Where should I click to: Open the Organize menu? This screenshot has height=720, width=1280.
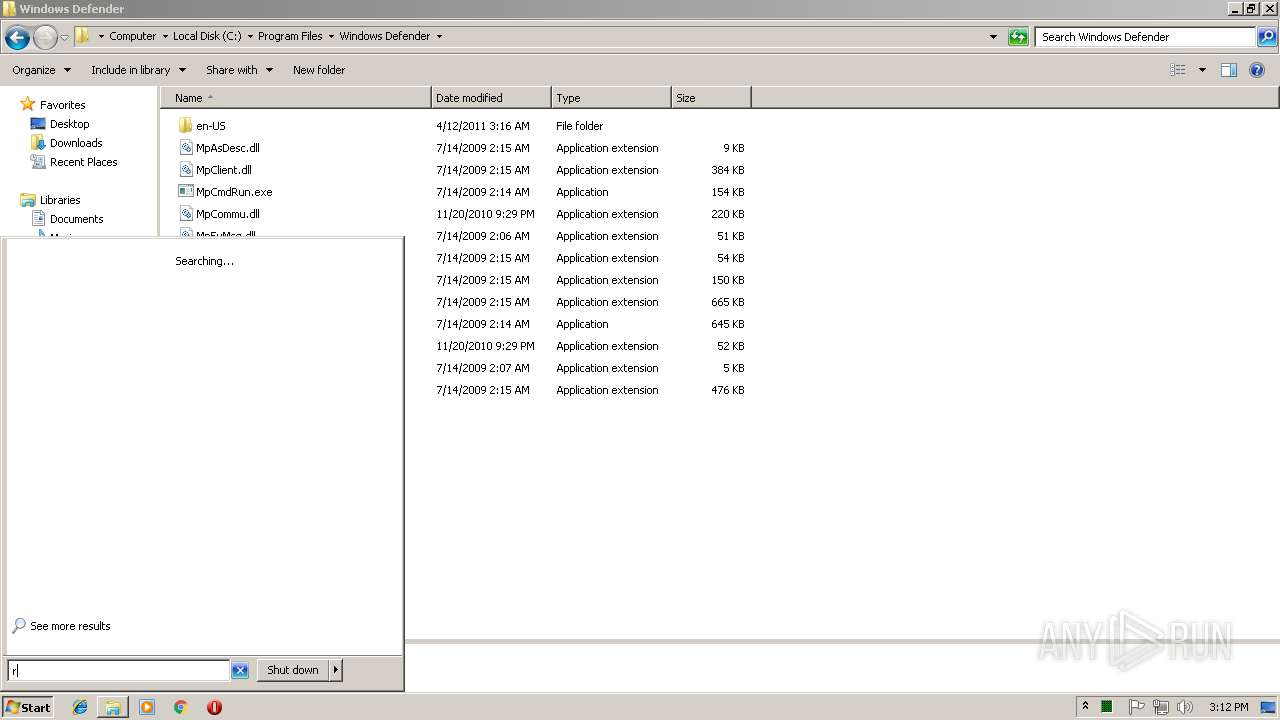pos(42,70)
